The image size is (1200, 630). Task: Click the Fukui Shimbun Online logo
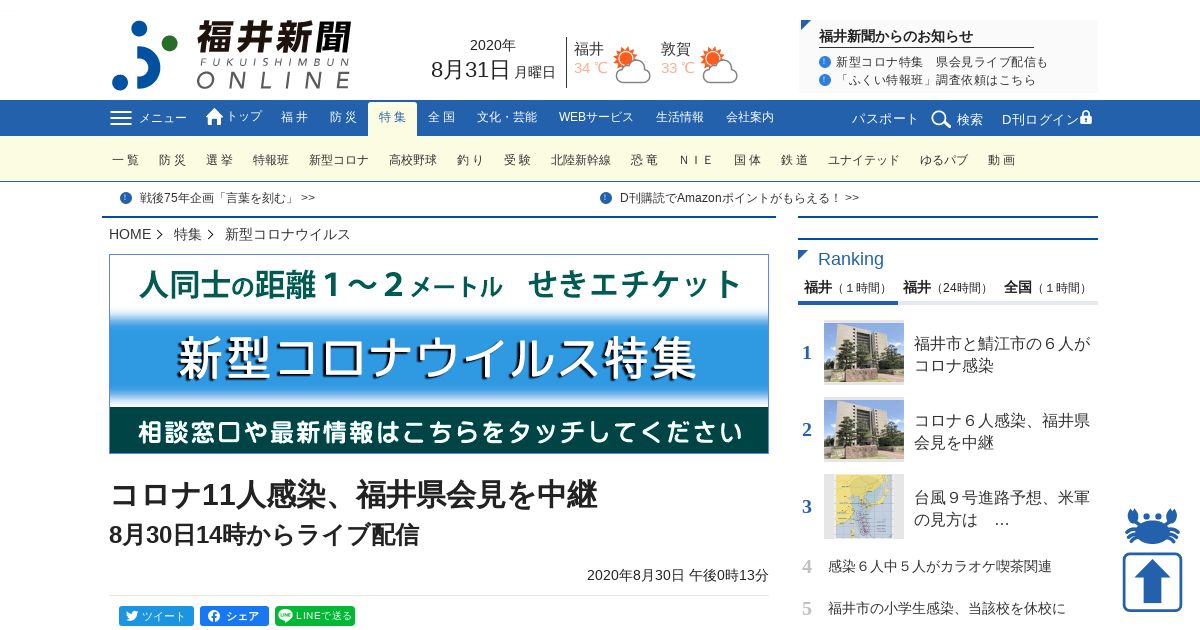pyautogui.click(x=231, y=55)
